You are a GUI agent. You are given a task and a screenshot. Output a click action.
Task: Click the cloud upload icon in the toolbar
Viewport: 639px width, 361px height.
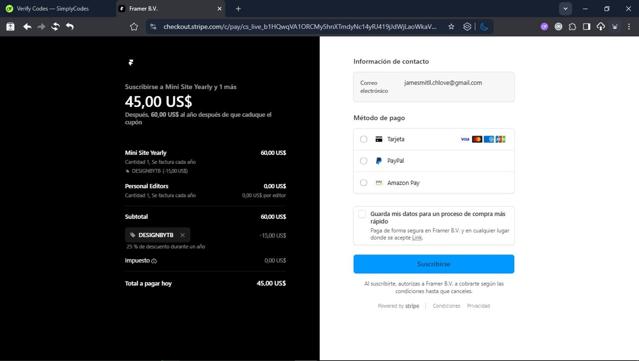click(601, 26)
